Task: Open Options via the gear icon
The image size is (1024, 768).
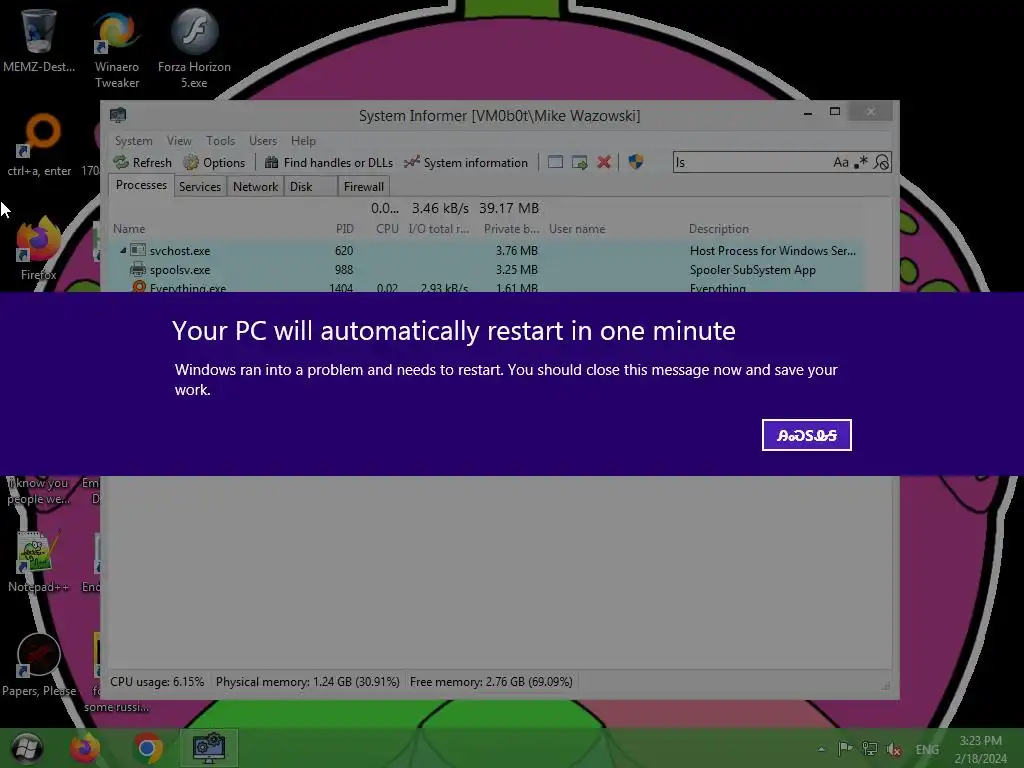Action: (x=191, y=162)
